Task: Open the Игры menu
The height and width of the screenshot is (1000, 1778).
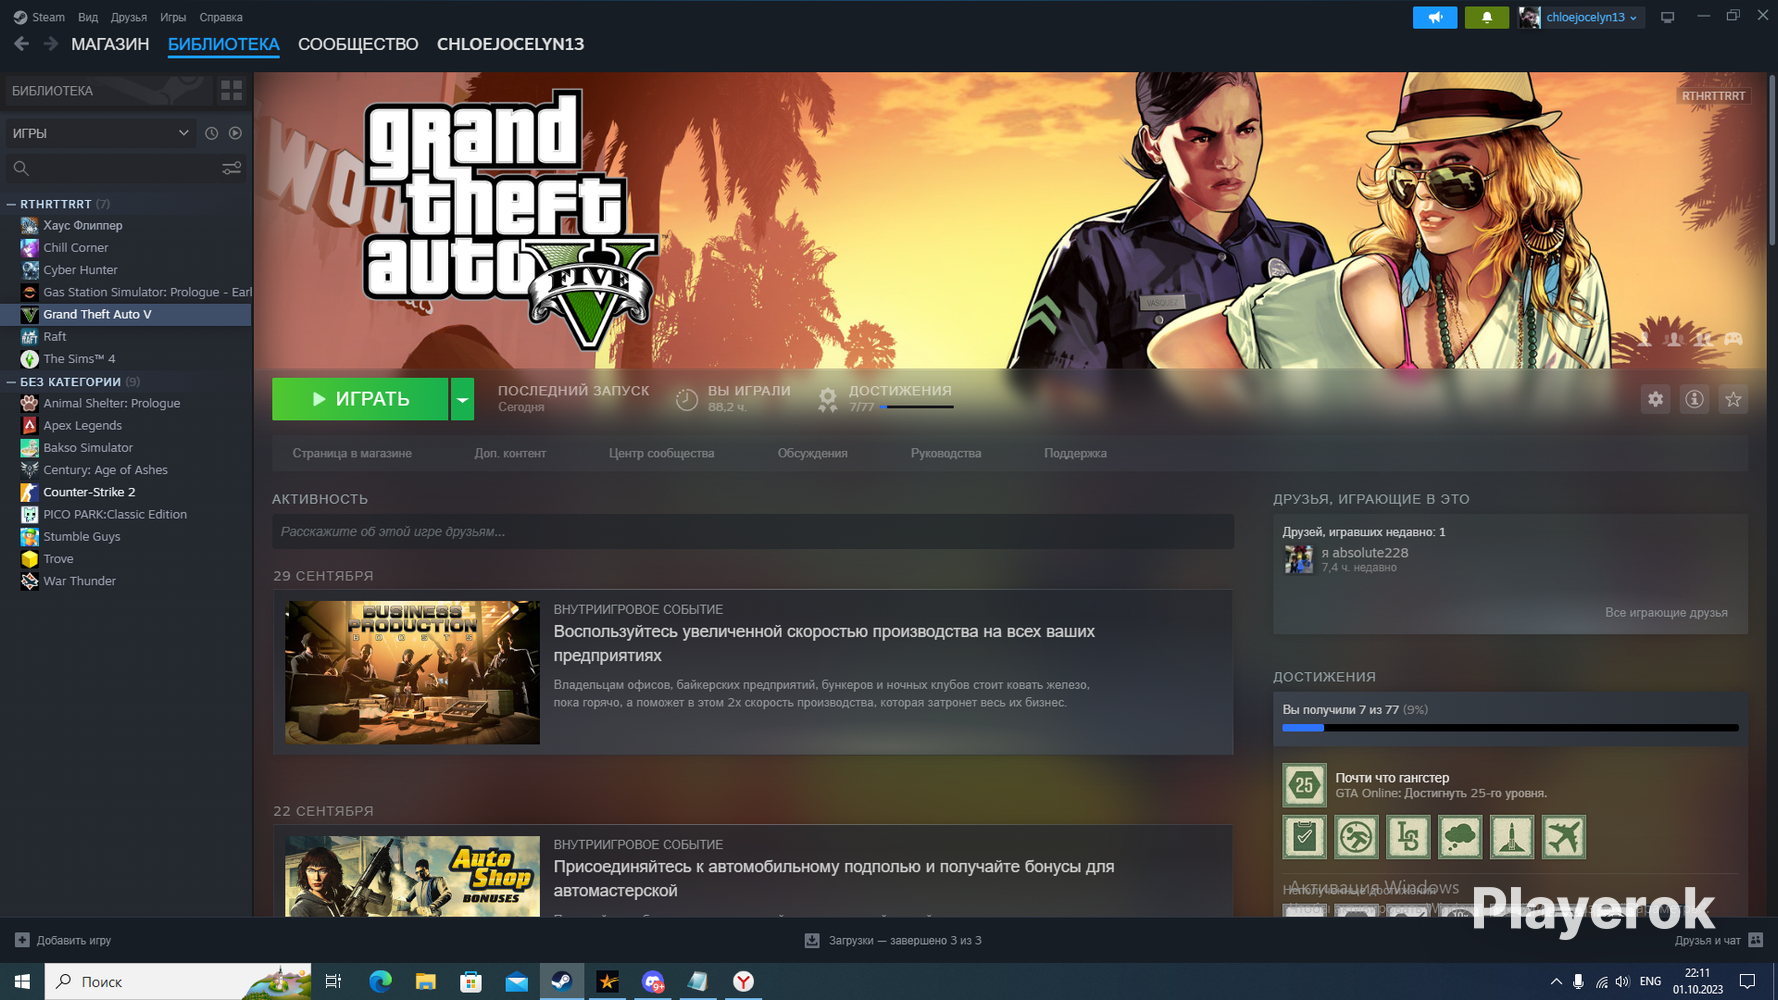Action: click(x=173, y=17)
